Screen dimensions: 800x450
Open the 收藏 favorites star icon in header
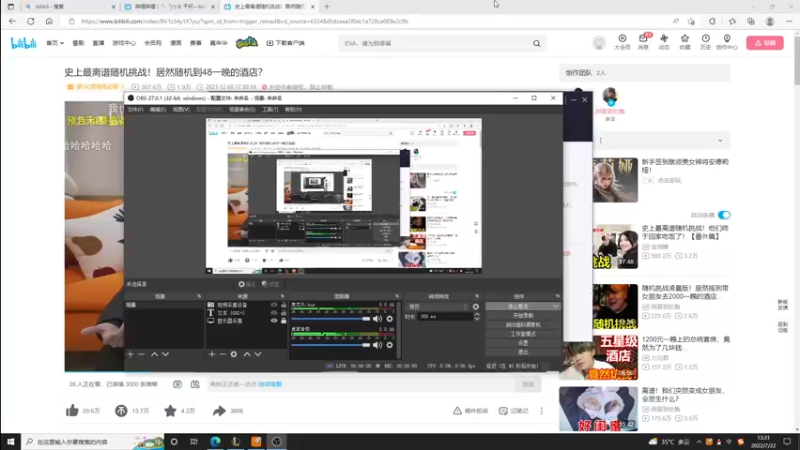(x=685, y=41)
